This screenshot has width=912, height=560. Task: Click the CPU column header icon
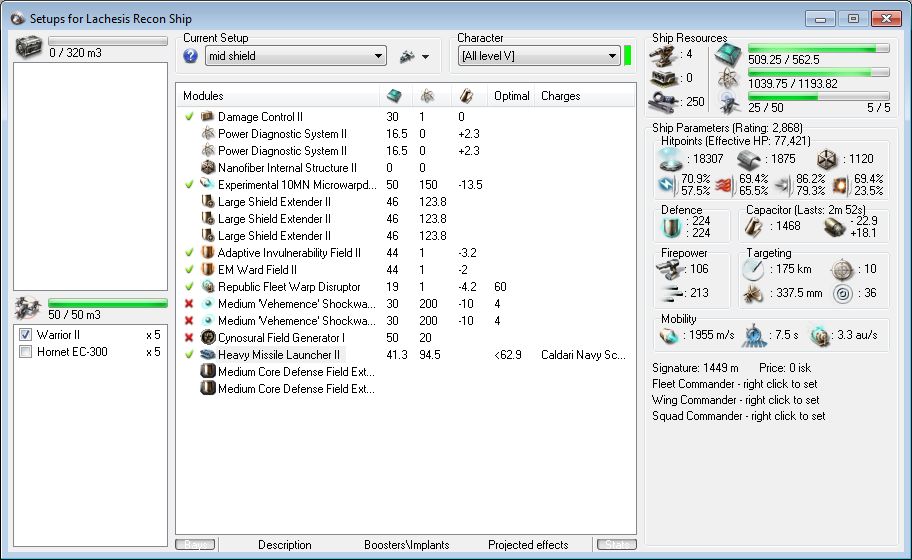point(394,95)
